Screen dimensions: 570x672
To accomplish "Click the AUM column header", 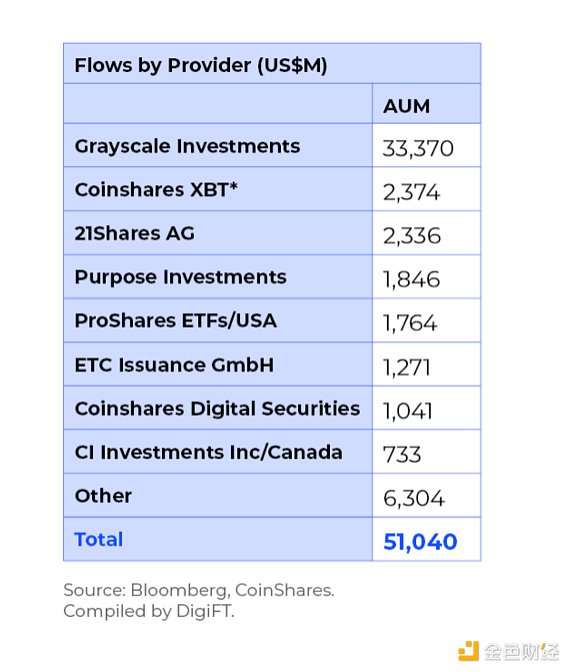I will coord(406,106).
